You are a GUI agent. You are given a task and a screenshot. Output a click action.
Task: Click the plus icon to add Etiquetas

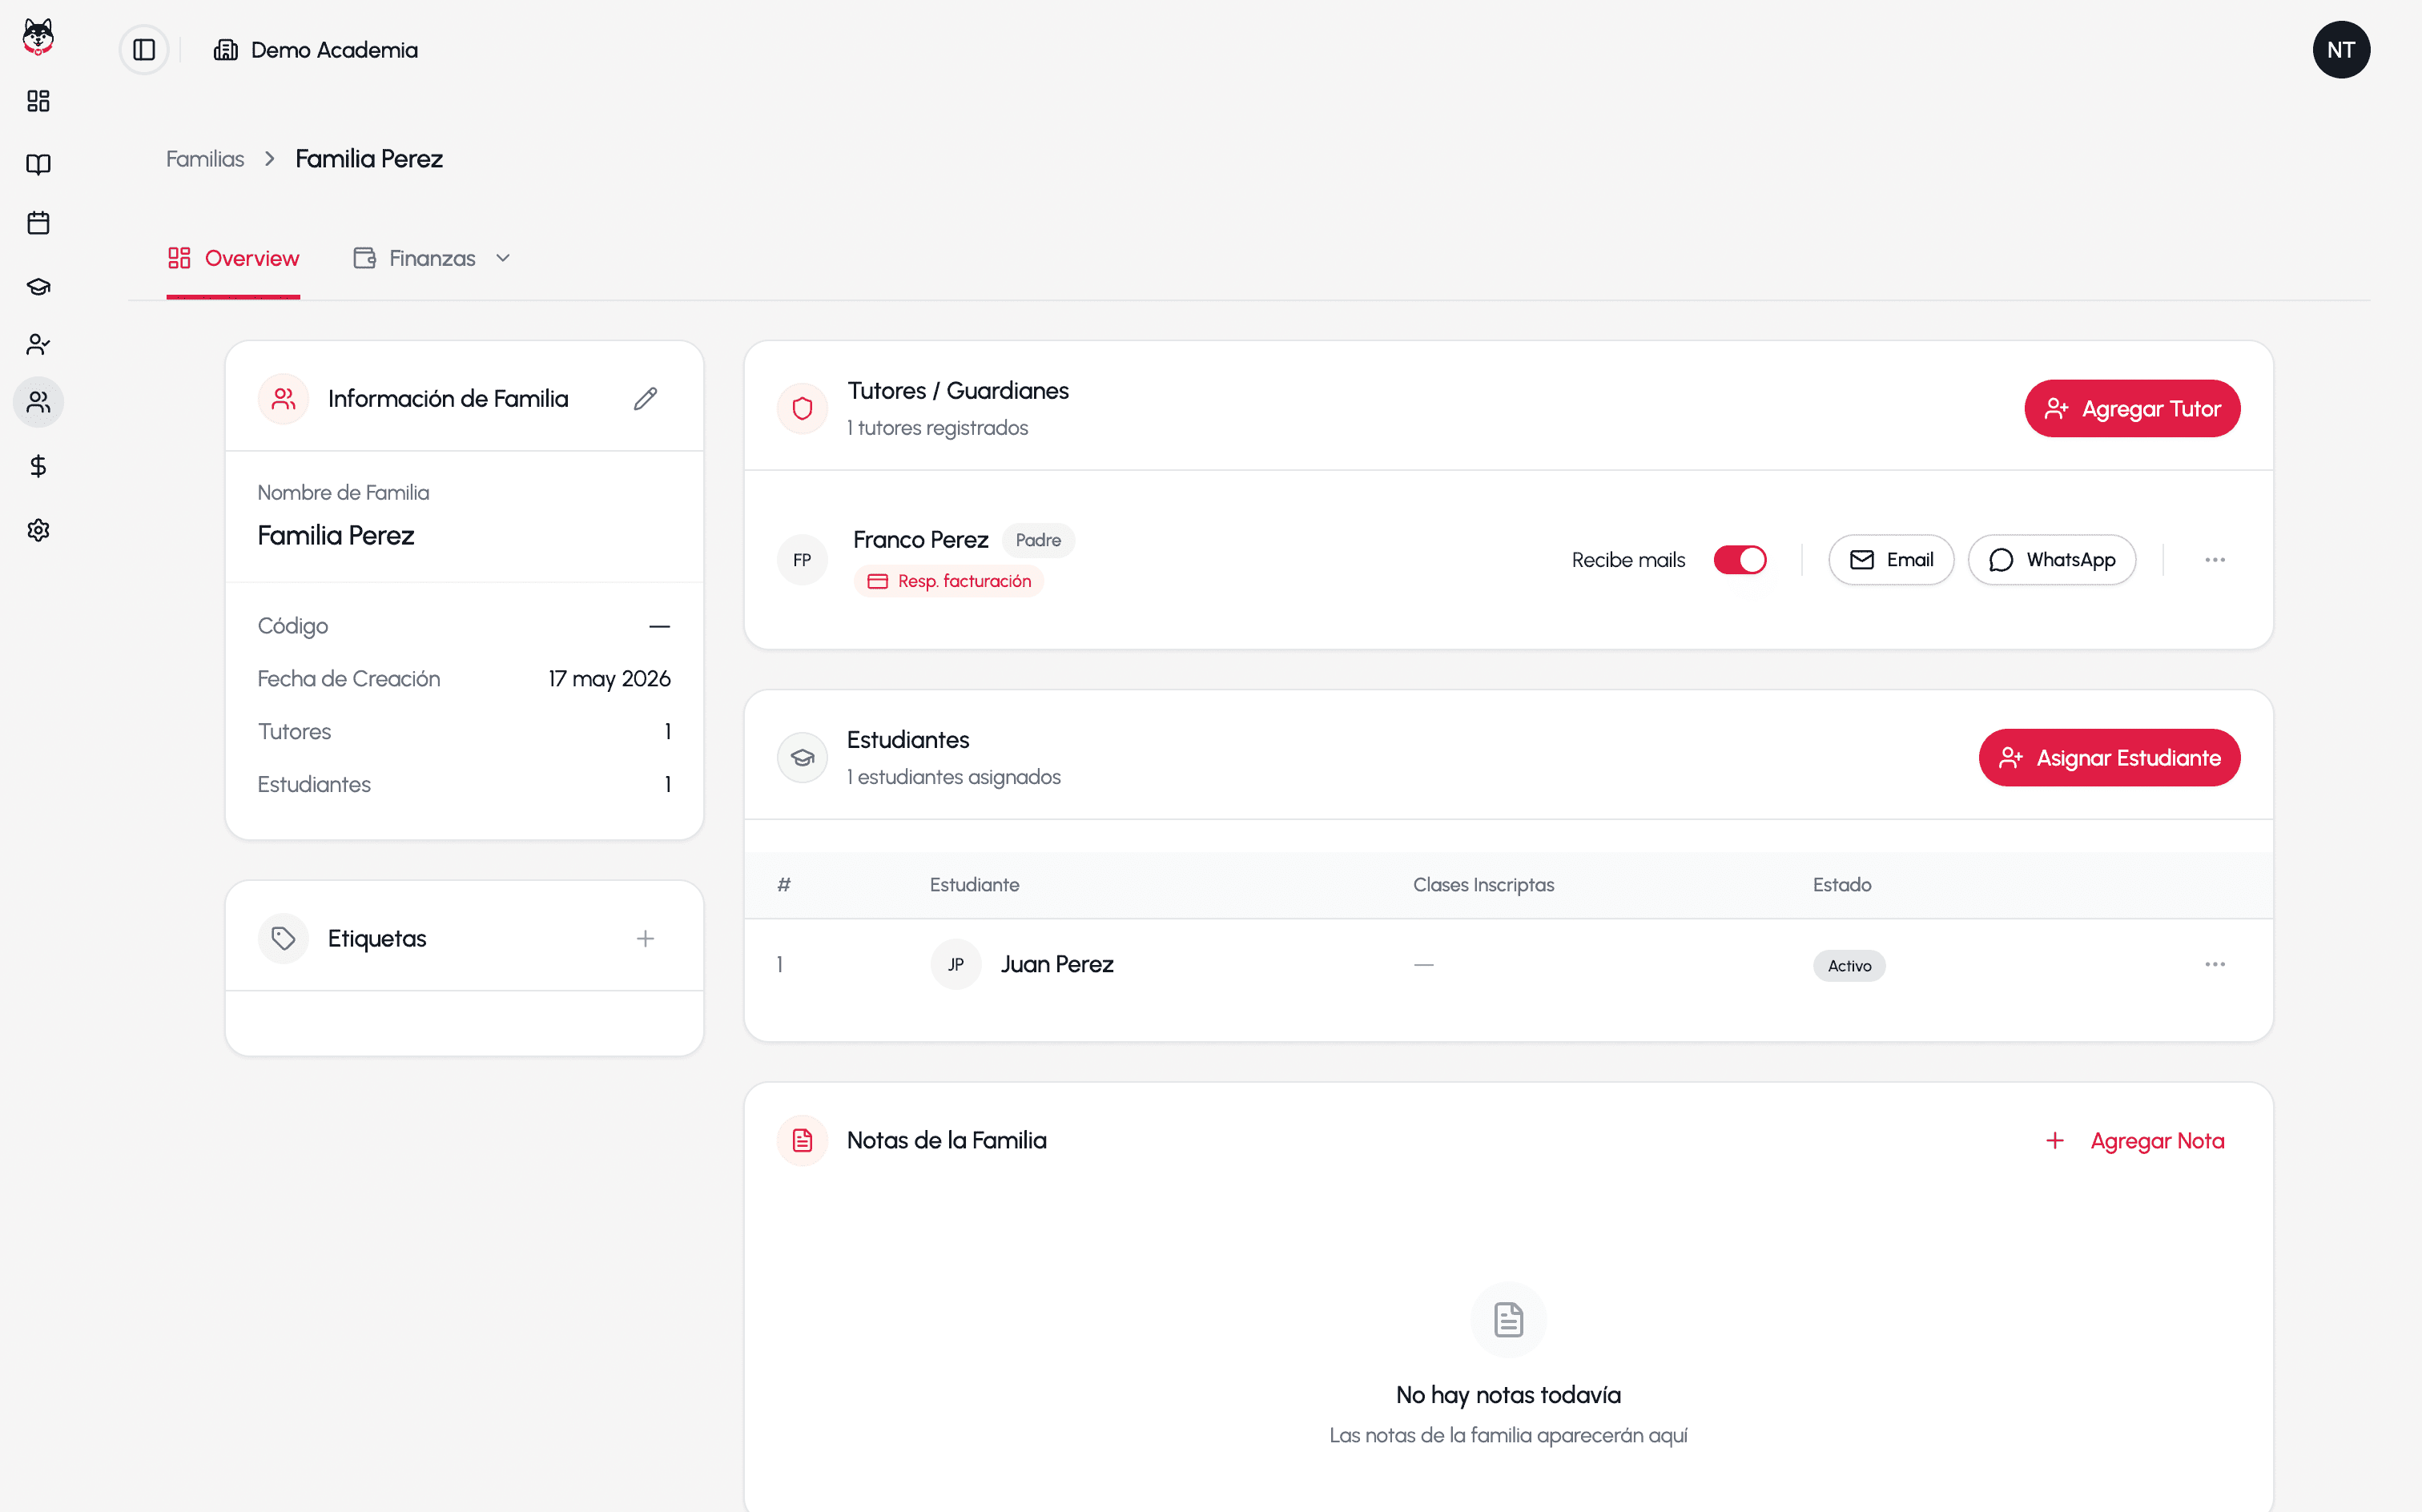tap(645, 939)
